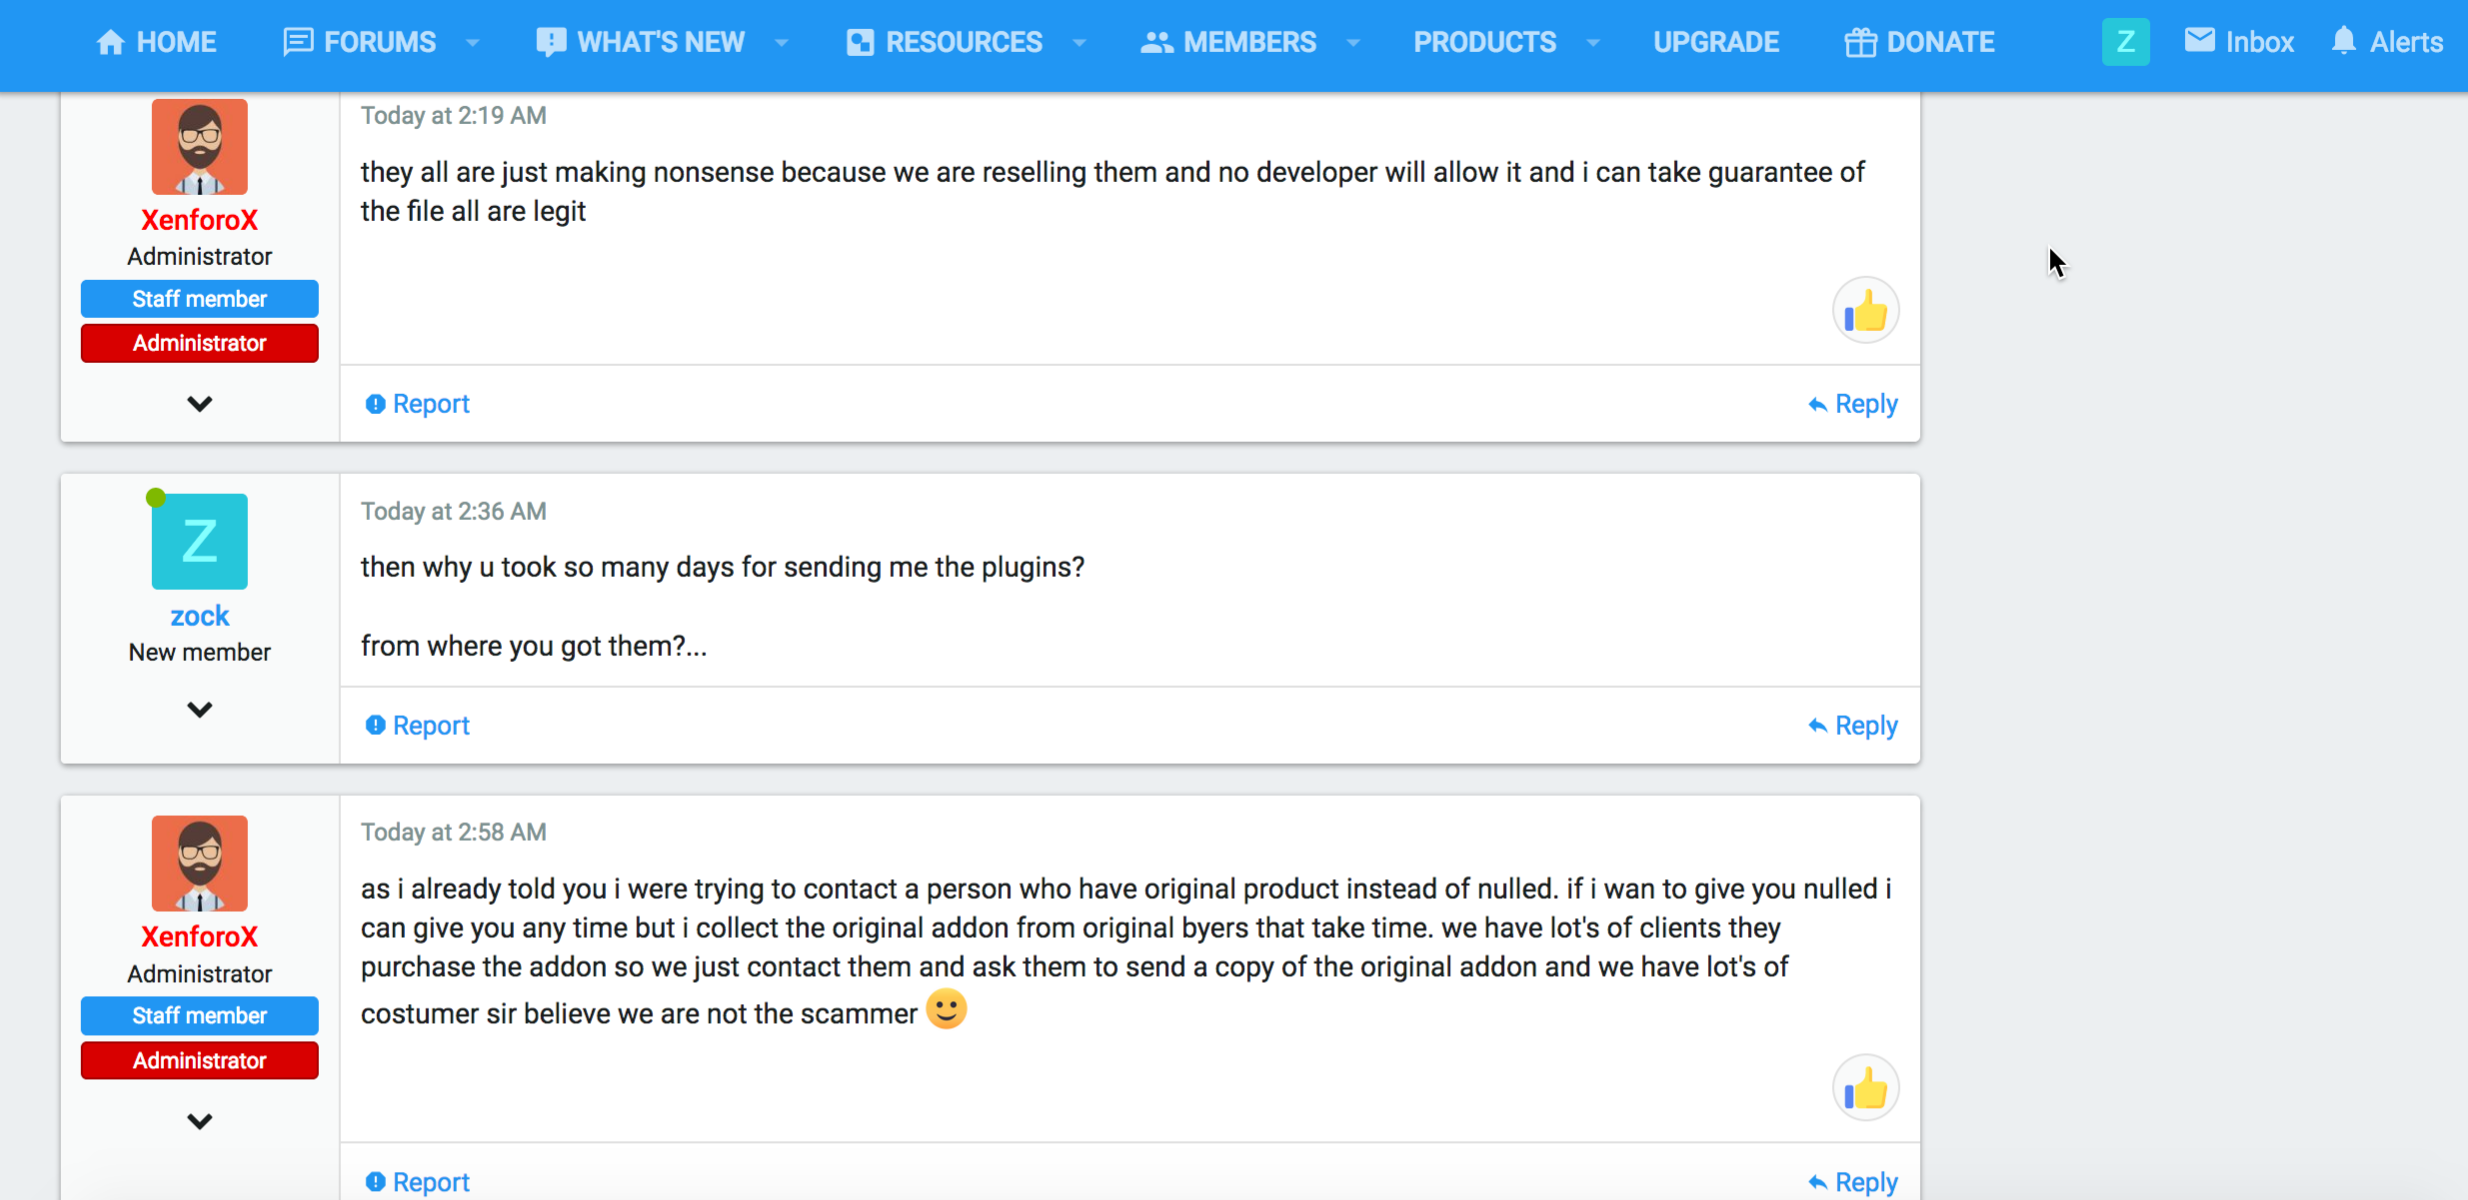
Task: Open the Alerts bell icon
Action: pyautogui.click(x=2343, y=41)
